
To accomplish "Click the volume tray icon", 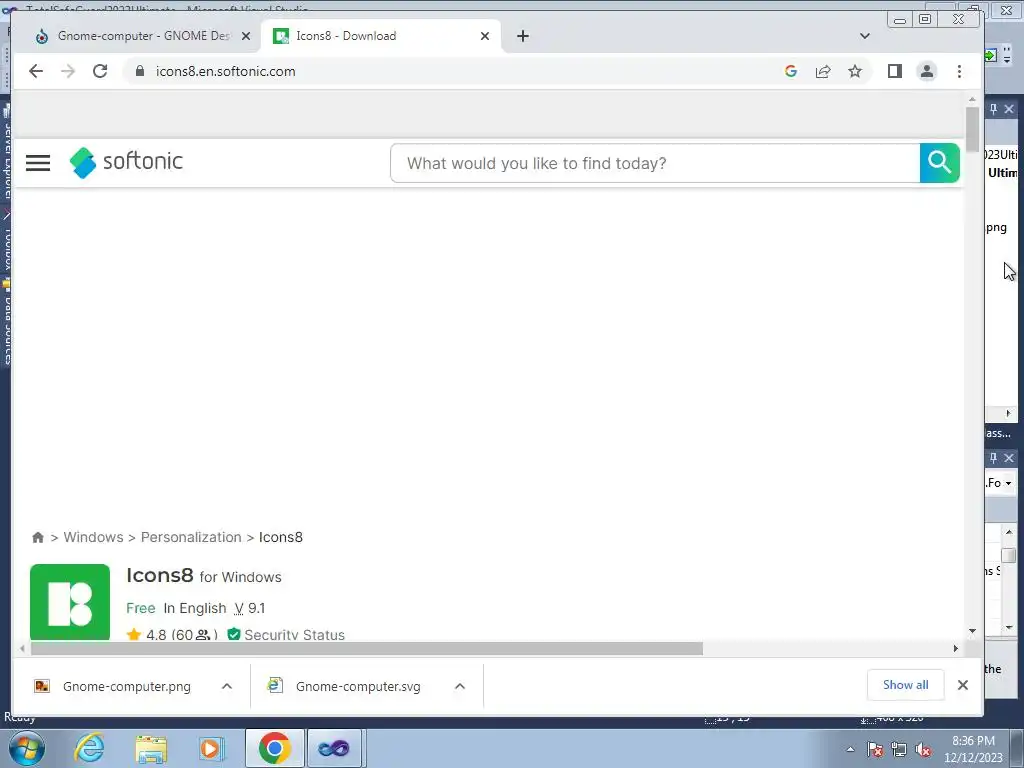I will click(x=923, y=749).
